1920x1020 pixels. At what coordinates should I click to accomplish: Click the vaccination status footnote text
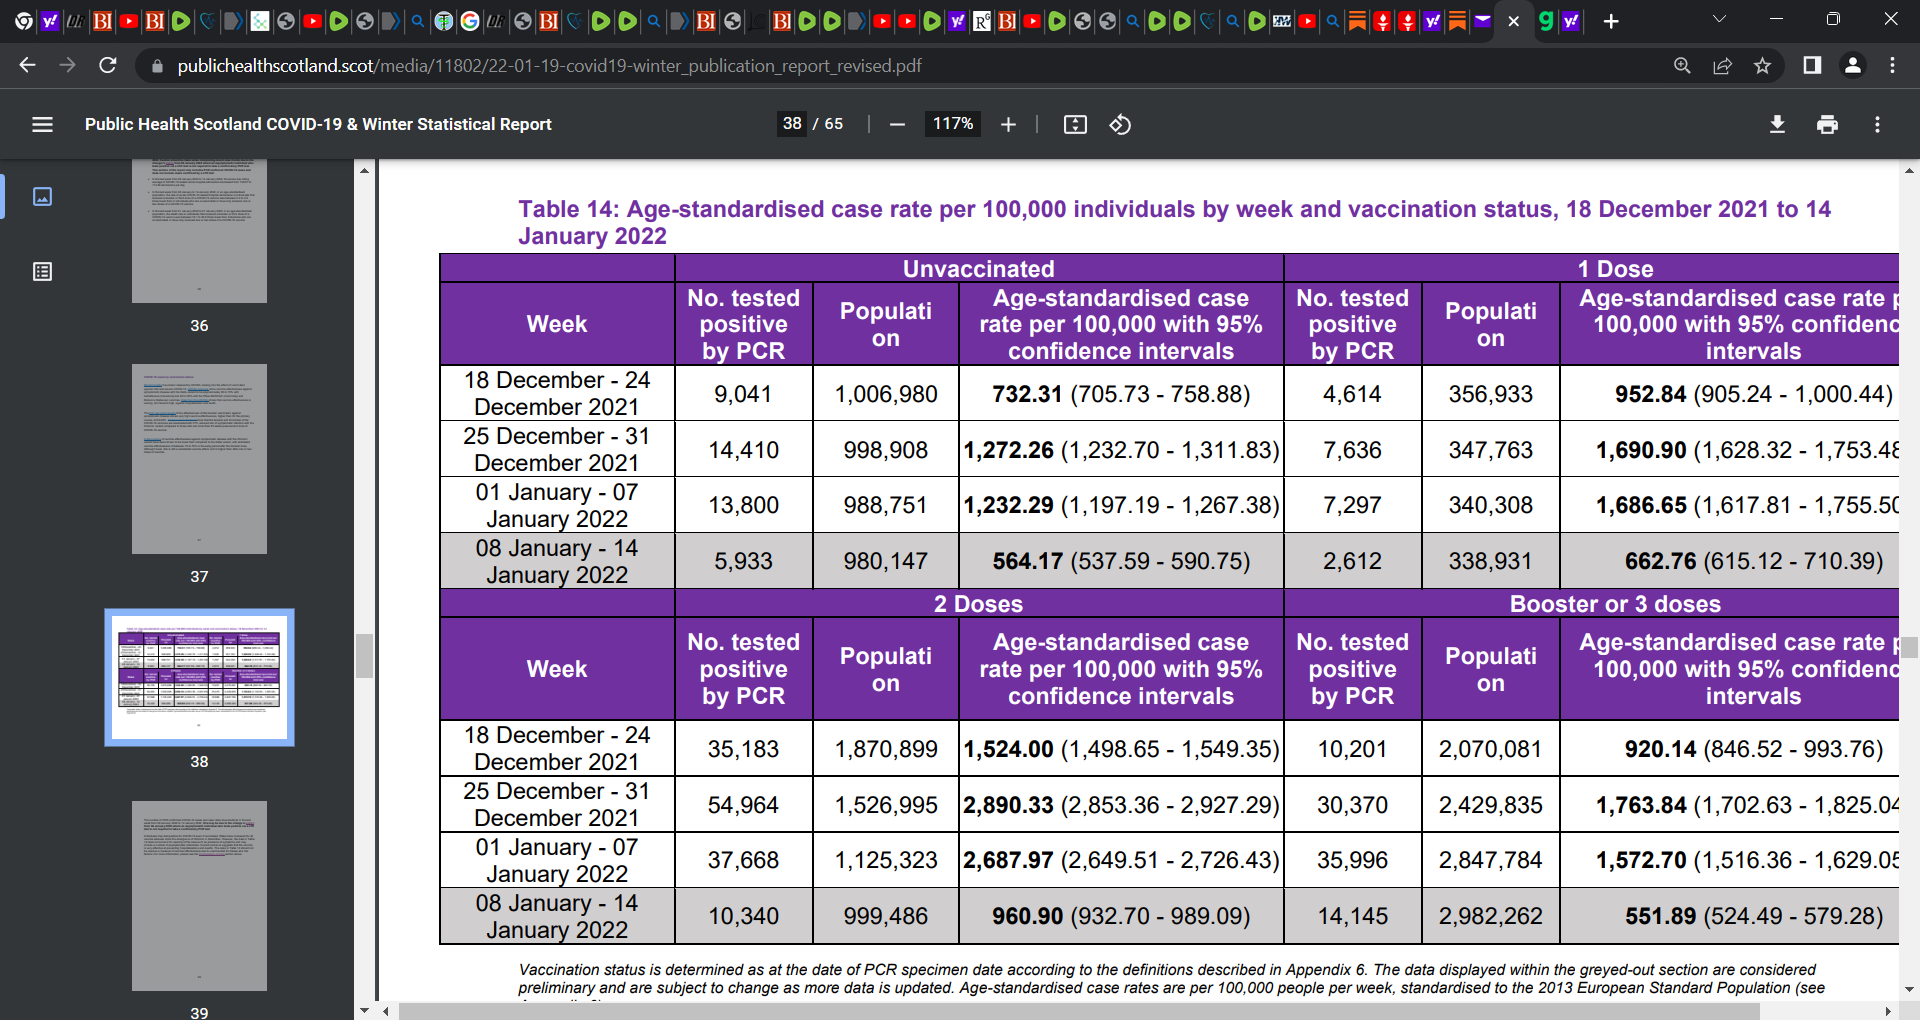click(x=1170, y=979)
